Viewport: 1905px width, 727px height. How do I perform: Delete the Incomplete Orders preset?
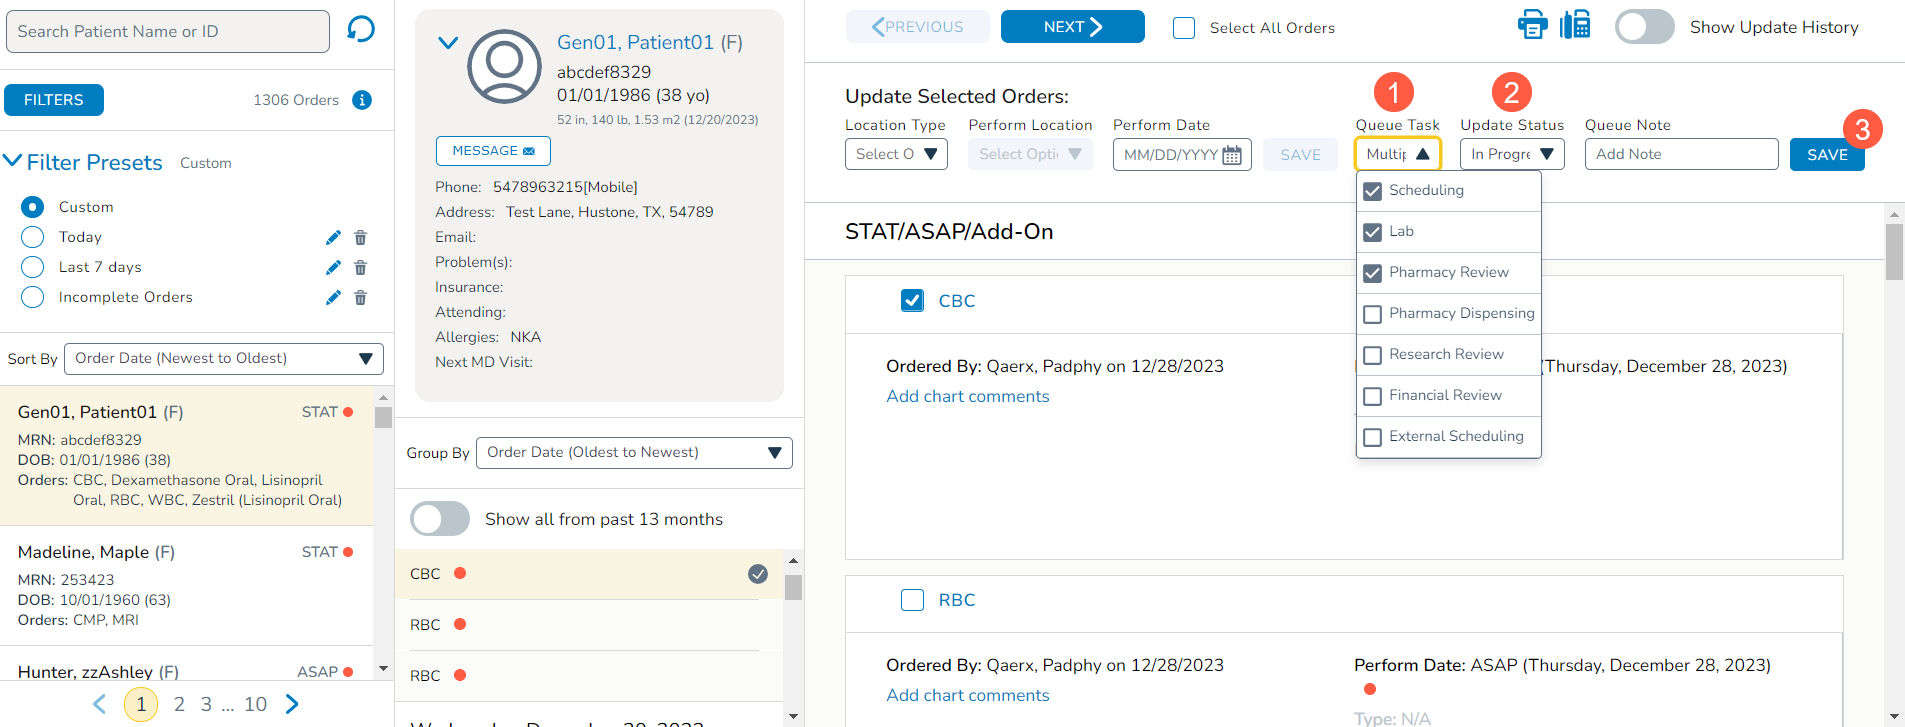pos(361,298)
